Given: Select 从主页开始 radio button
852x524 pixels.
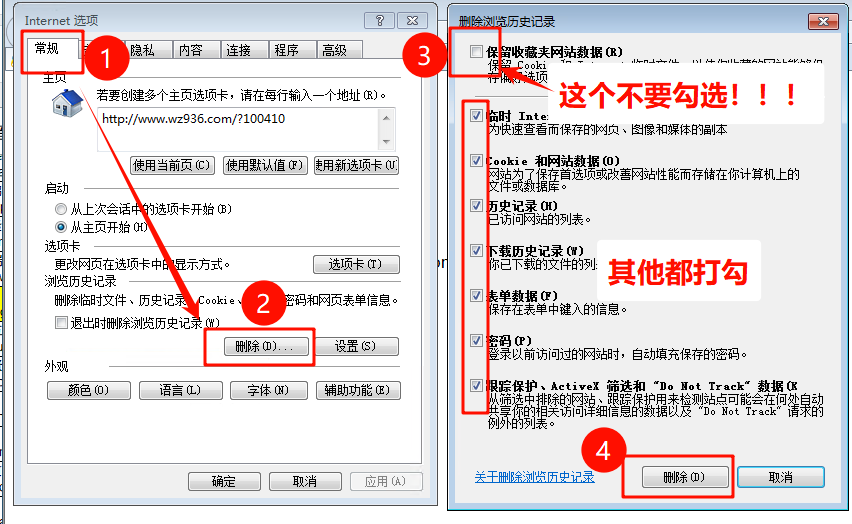Looking at the screenshot, I should 62,227.
